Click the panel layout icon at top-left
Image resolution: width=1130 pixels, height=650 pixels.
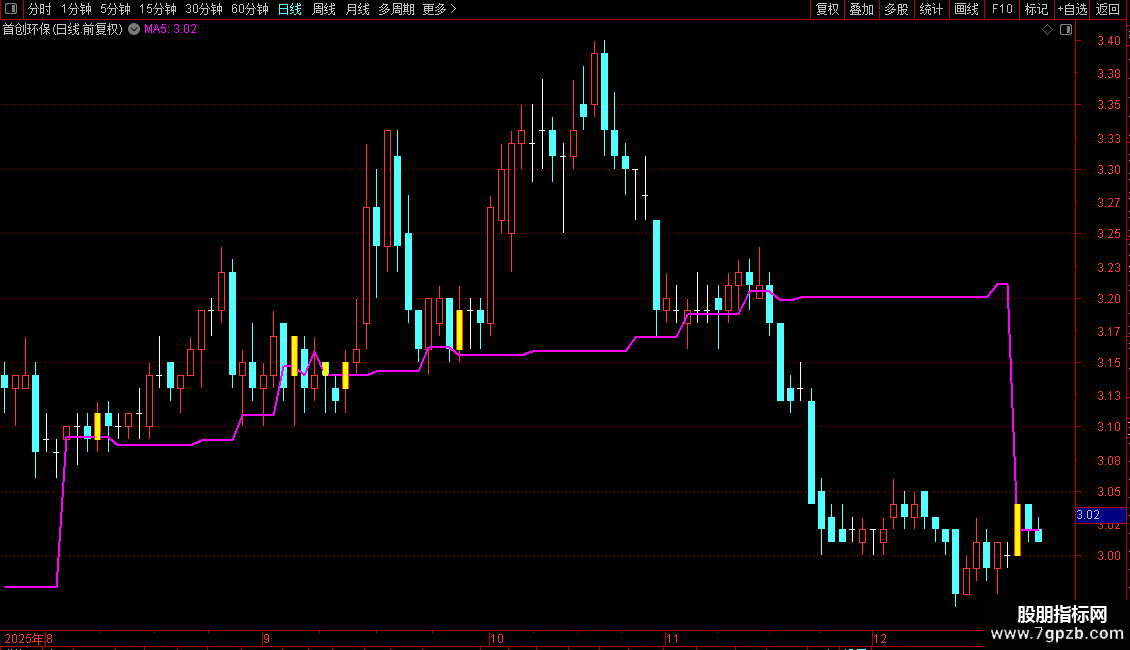pos(11,9)
